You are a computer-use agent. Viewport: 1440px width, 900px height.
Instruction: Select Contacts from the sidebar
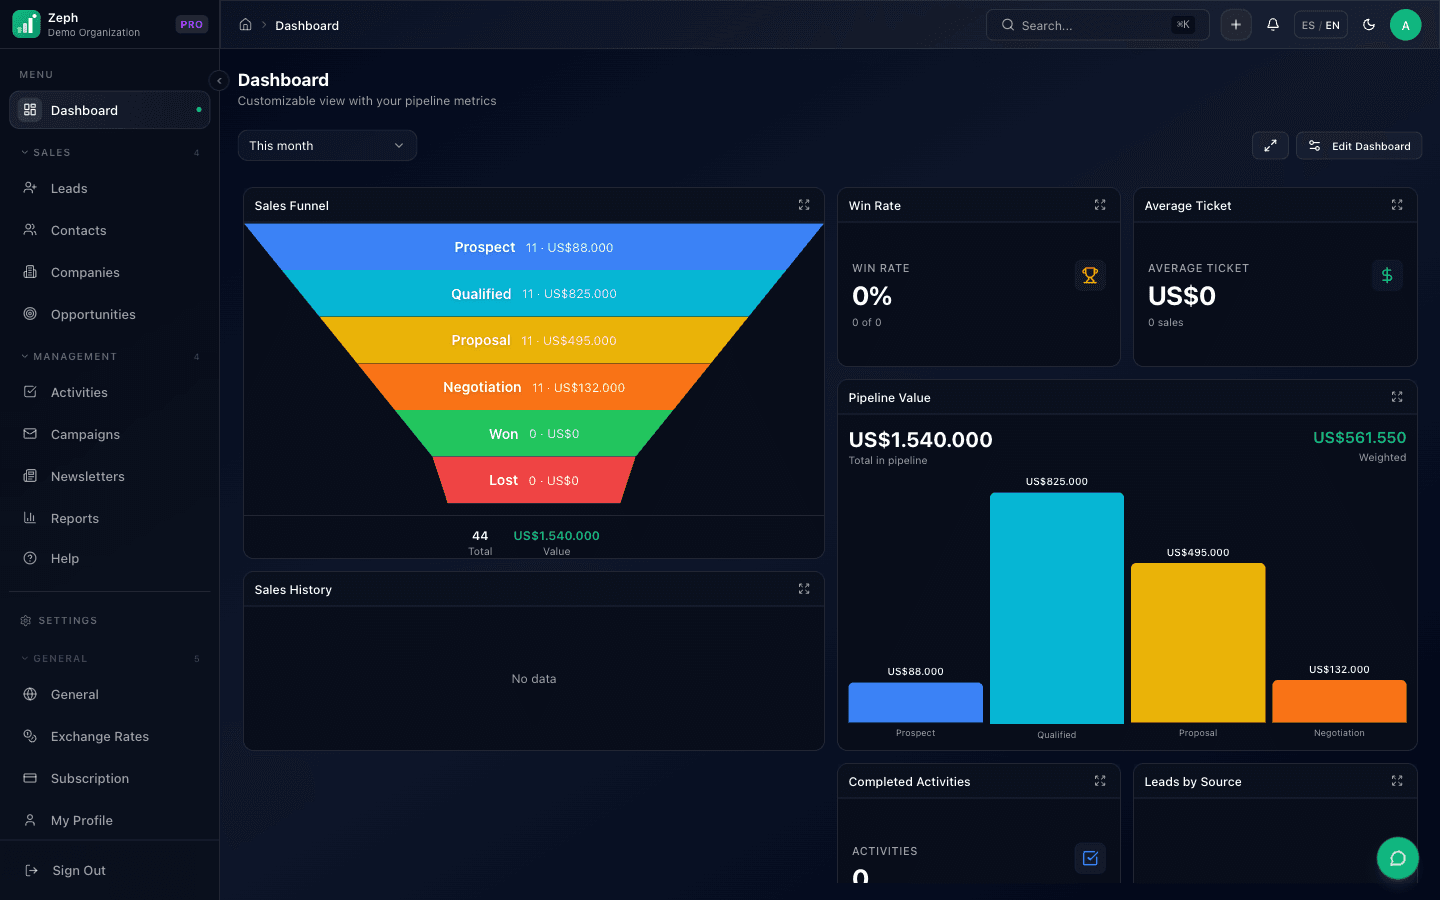click(79, 230)
